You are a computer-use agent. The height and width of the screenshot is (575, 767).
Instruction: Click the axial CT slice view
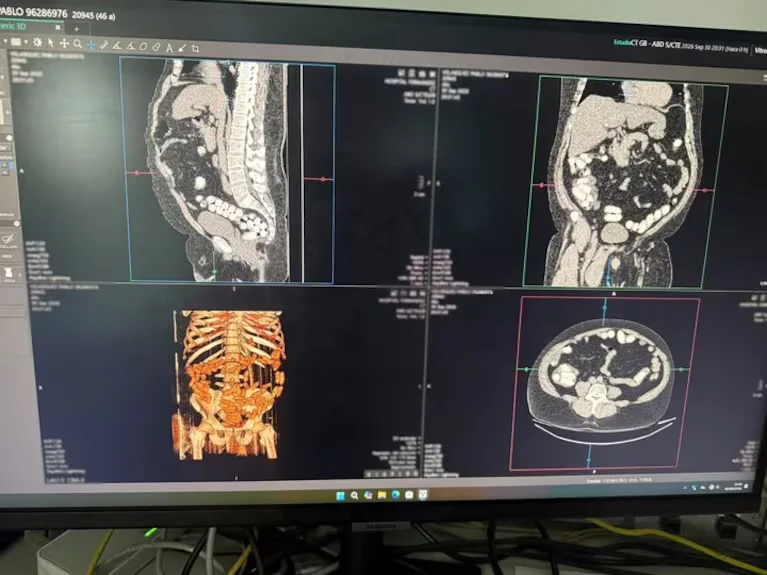(605, 383)
